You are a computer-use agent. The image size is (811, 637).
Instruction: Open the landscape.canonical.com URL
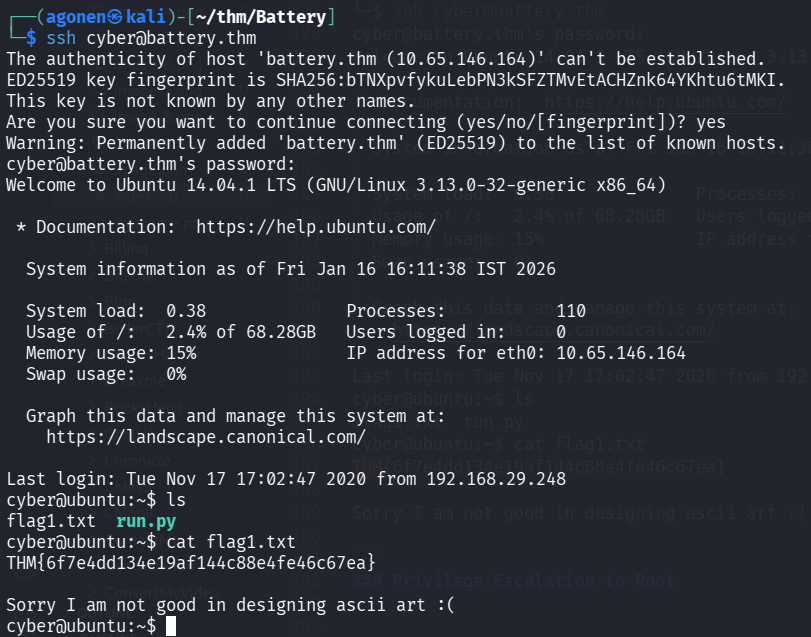click(x=205, y=437)
